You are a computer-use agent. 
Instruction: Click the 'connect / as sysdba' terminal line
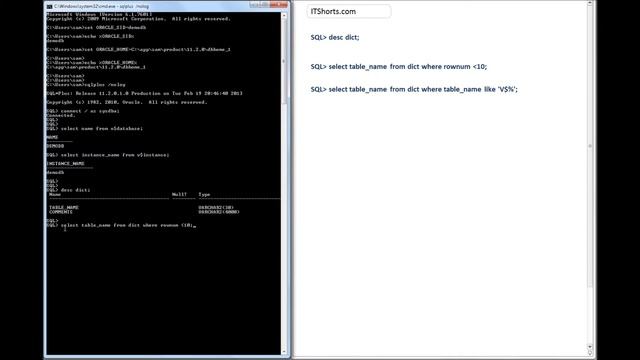[x=83, y=111]
